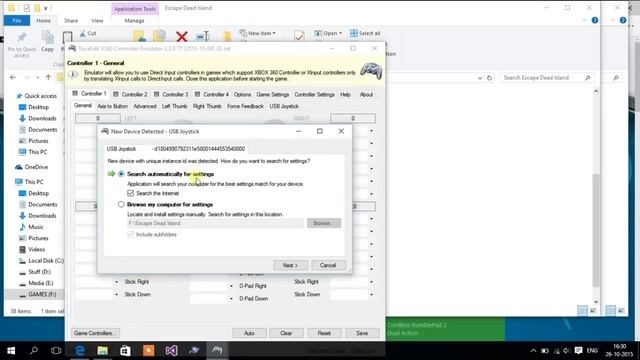The width and height of the screenshot is (640, 360).
Task: Select the Axis to Button sub-tab
Action: tap(113, 106)
